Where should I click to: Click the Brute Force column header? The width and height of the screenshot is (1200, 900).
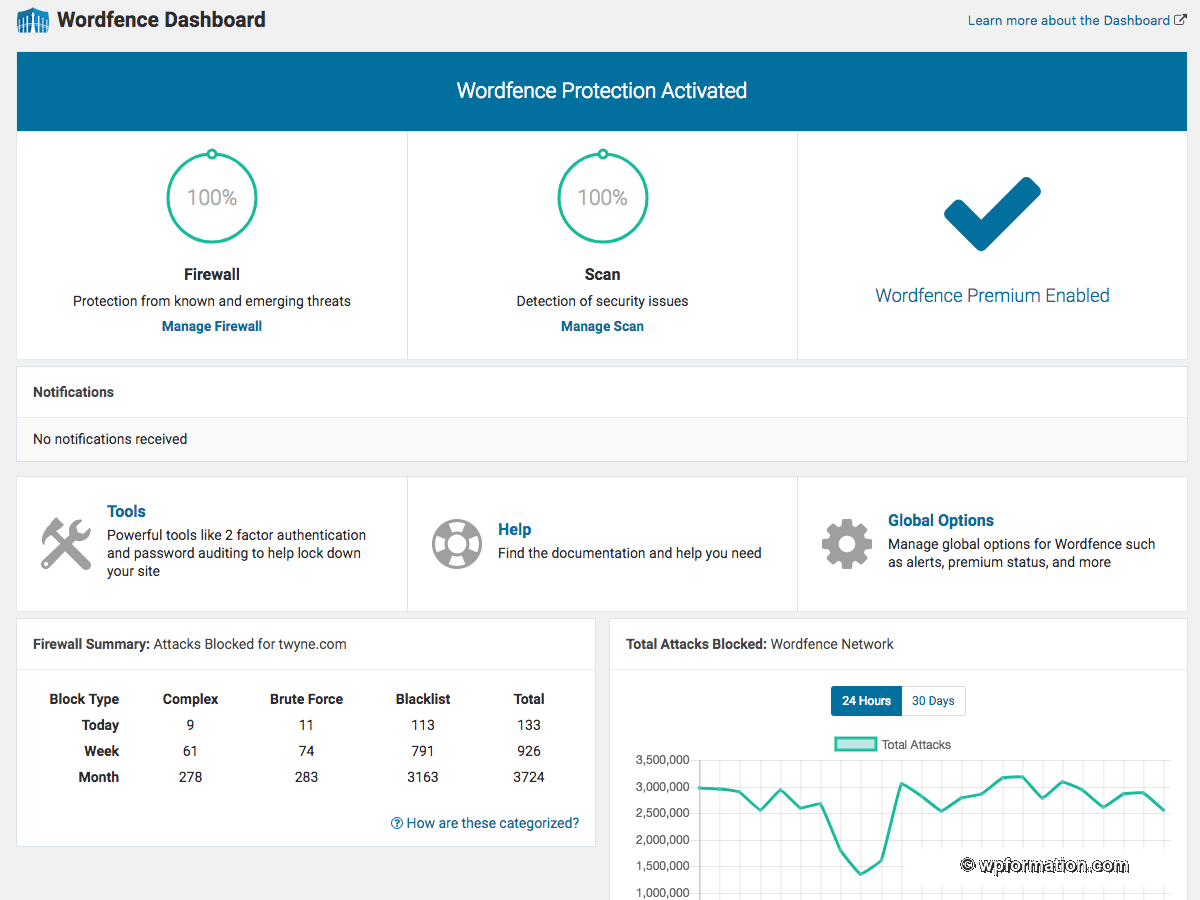[x=306, y=699]
